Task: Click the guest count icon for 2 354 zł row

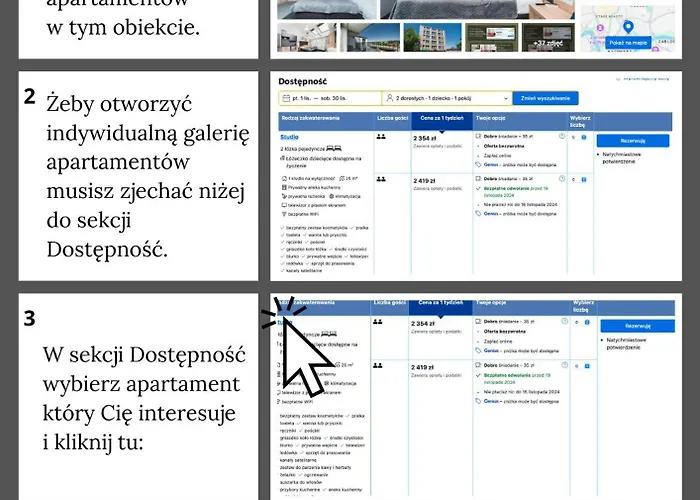Action: 380,137
